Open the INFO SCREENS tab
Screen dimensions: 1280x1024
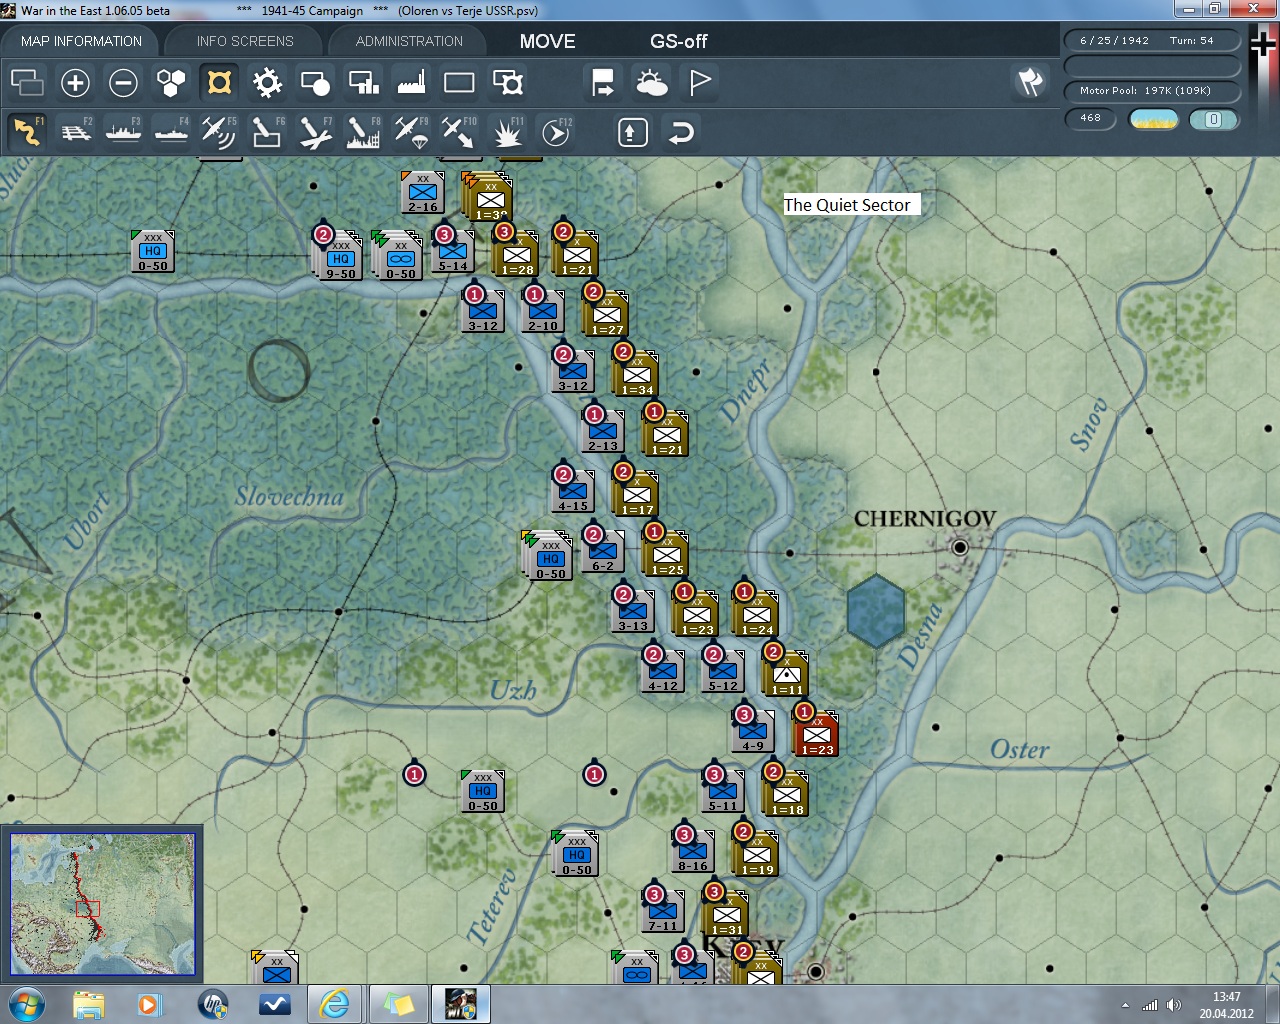point(245,41)
